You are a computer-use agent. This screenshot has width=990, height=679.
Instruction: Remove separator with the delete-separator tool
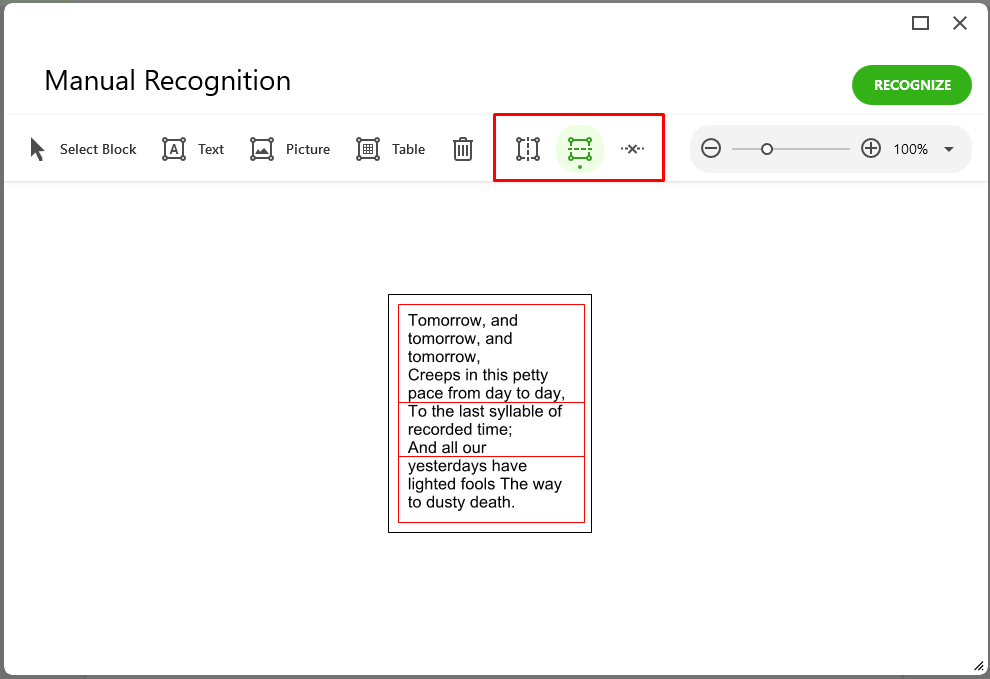[x=632, y=149]
